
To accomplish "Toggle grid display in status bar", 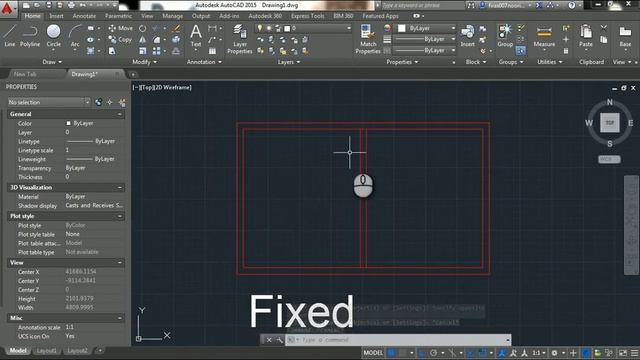I will [x=391, y=353].
